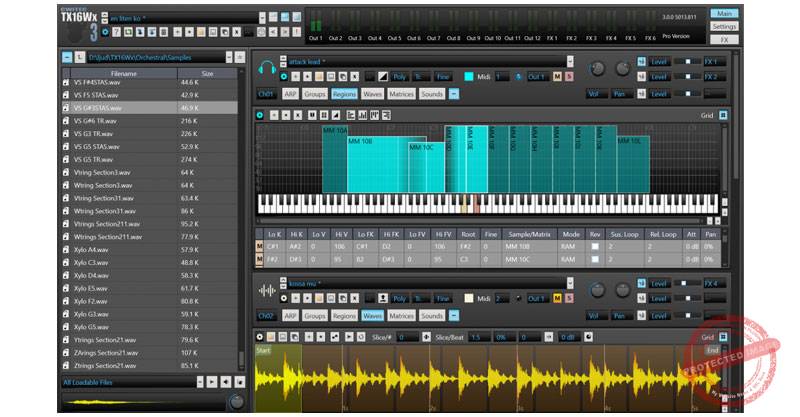The image size is (800, 417).
Task: Click the circle menu icon in wave editor toolbar
Action: (260, 337)
